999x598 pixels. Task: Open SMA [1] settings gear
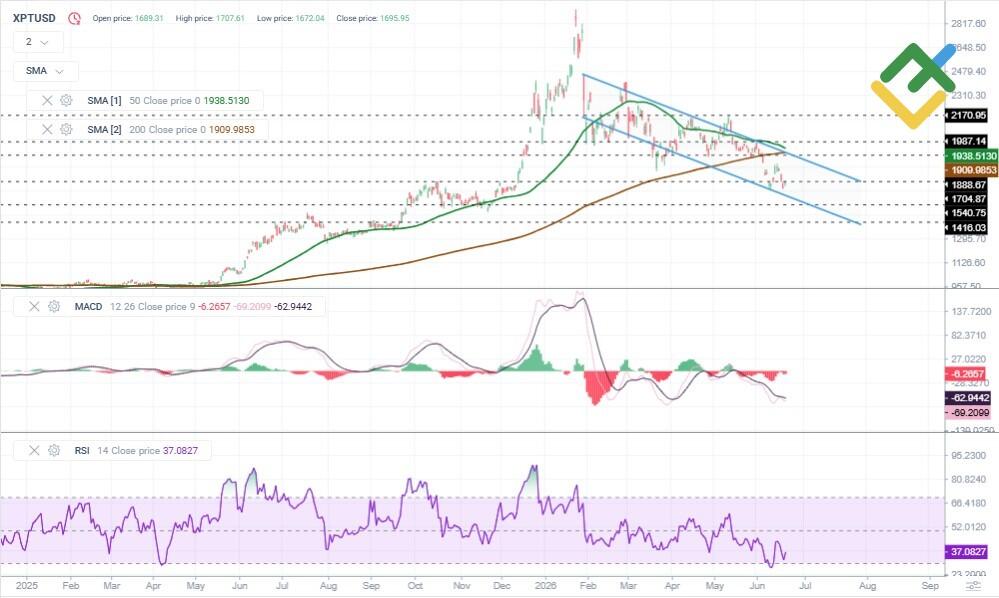tap(66, 100)
